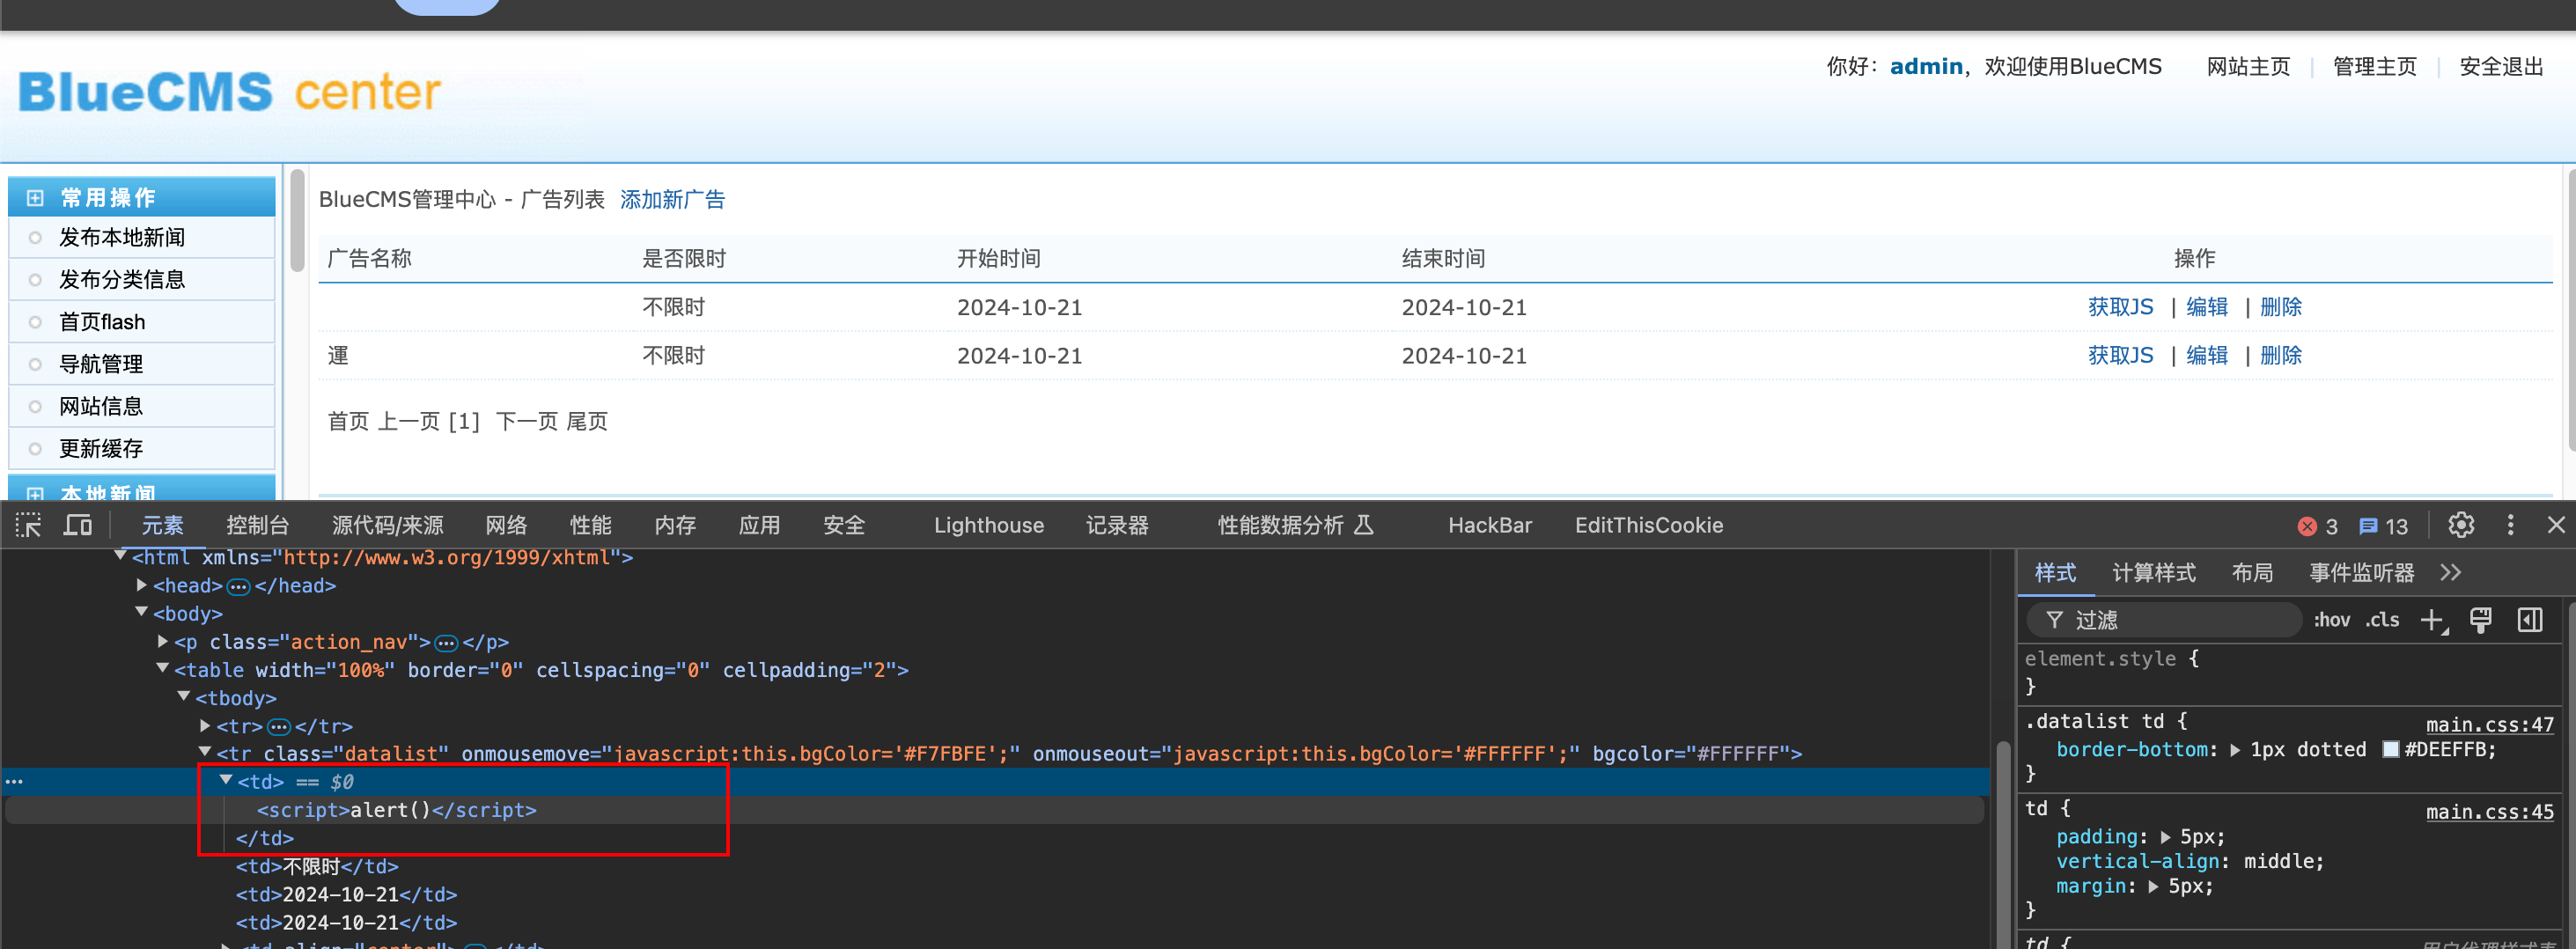
Task: Click the red error count badge
Action: (2317, 526)
